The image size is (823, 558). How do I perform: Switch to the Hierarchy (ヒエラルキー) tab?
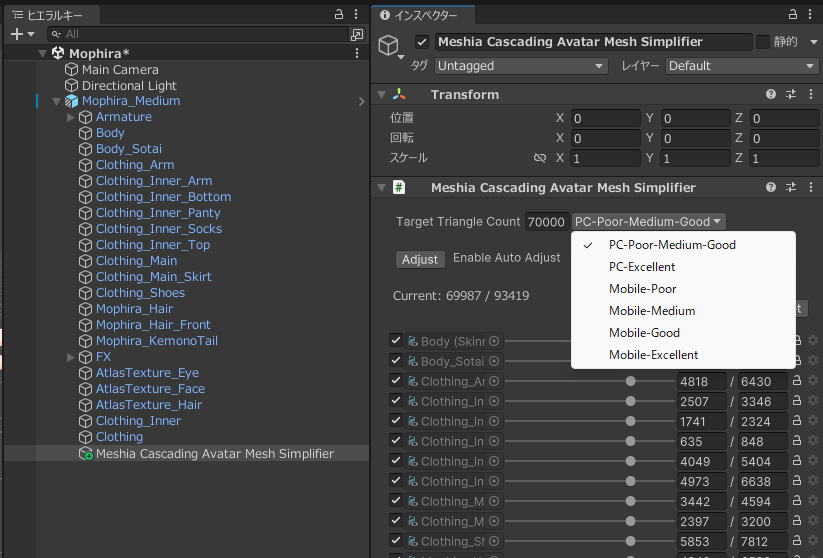click(x=51, y=15)
